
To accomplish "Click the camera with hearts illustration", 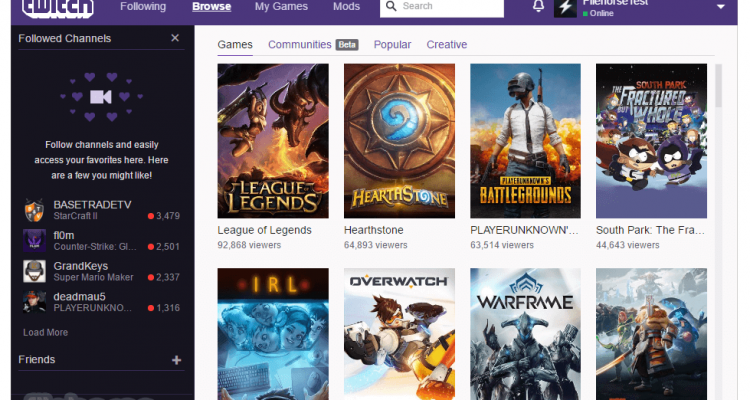I will (101, 97).
